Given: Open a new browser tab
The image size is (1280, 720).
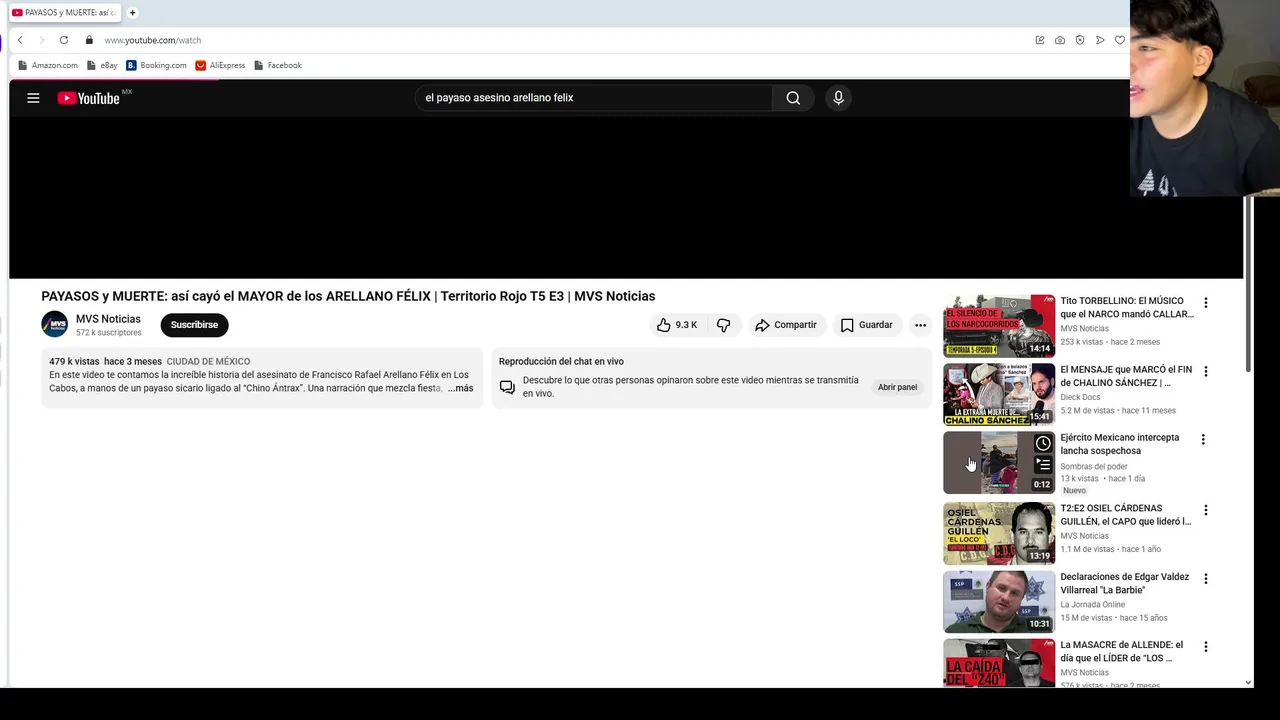Looking at the screenshot, I should click(x=132, y=13).
